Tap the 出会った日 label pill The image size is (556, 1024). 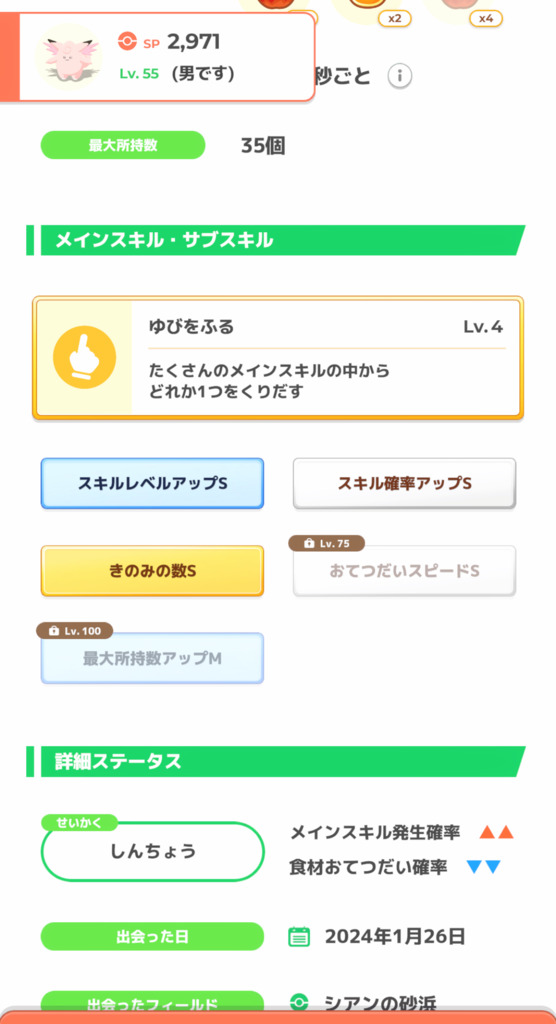pos(152,936)
